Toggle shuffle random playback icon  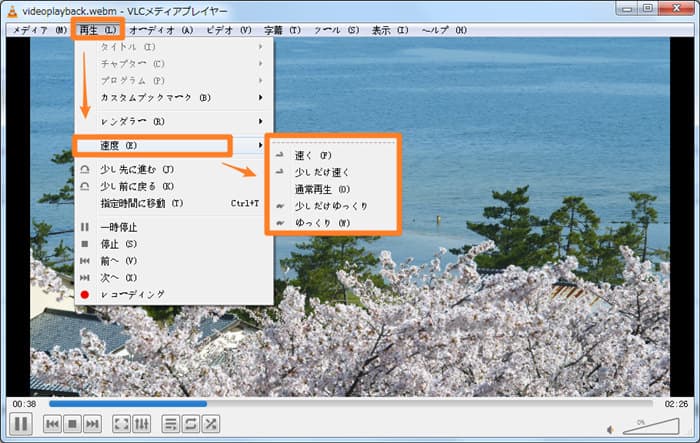[210, 424]
